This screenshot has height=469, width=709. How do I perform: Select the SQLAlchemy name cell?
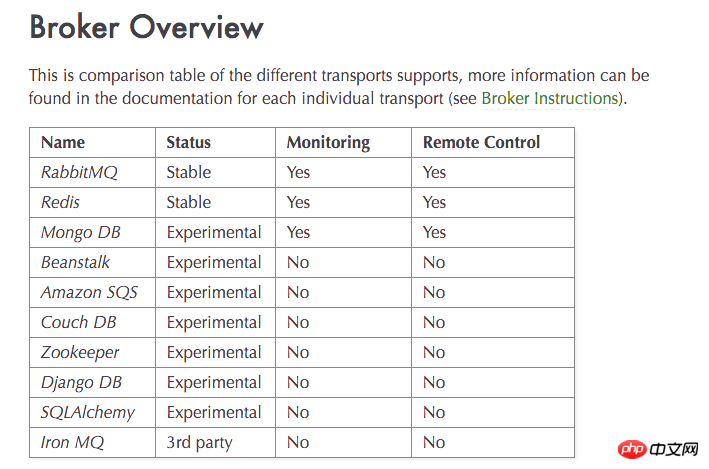coord(87,412)
